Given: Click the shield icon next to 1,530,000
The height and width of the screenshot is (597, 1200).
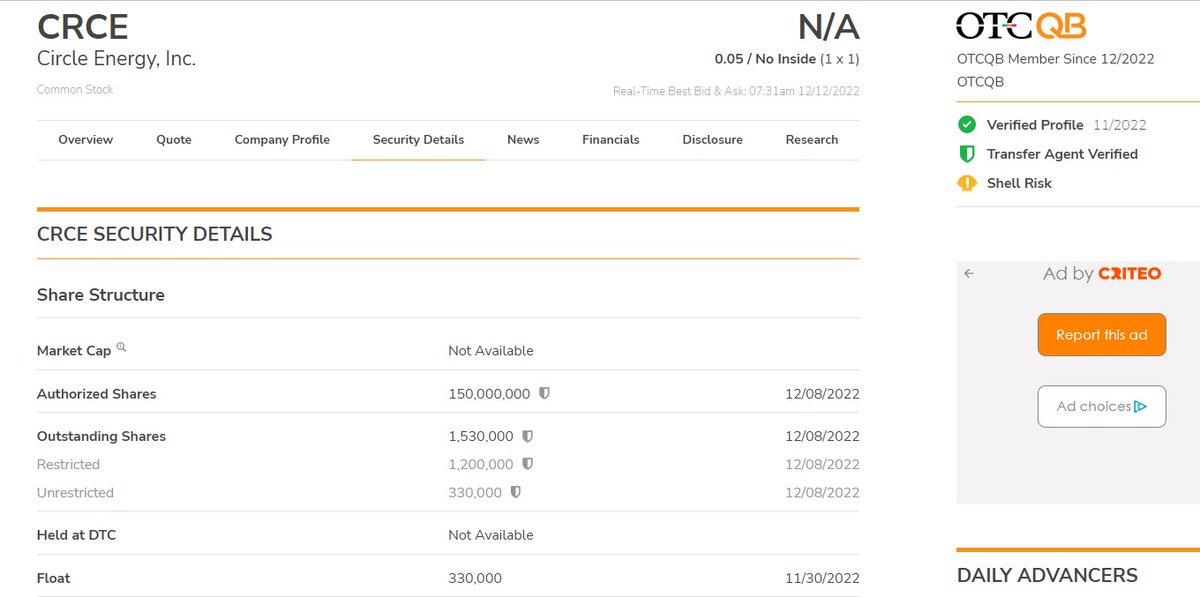Looking at the screenshot, I should tap(527, 436).
